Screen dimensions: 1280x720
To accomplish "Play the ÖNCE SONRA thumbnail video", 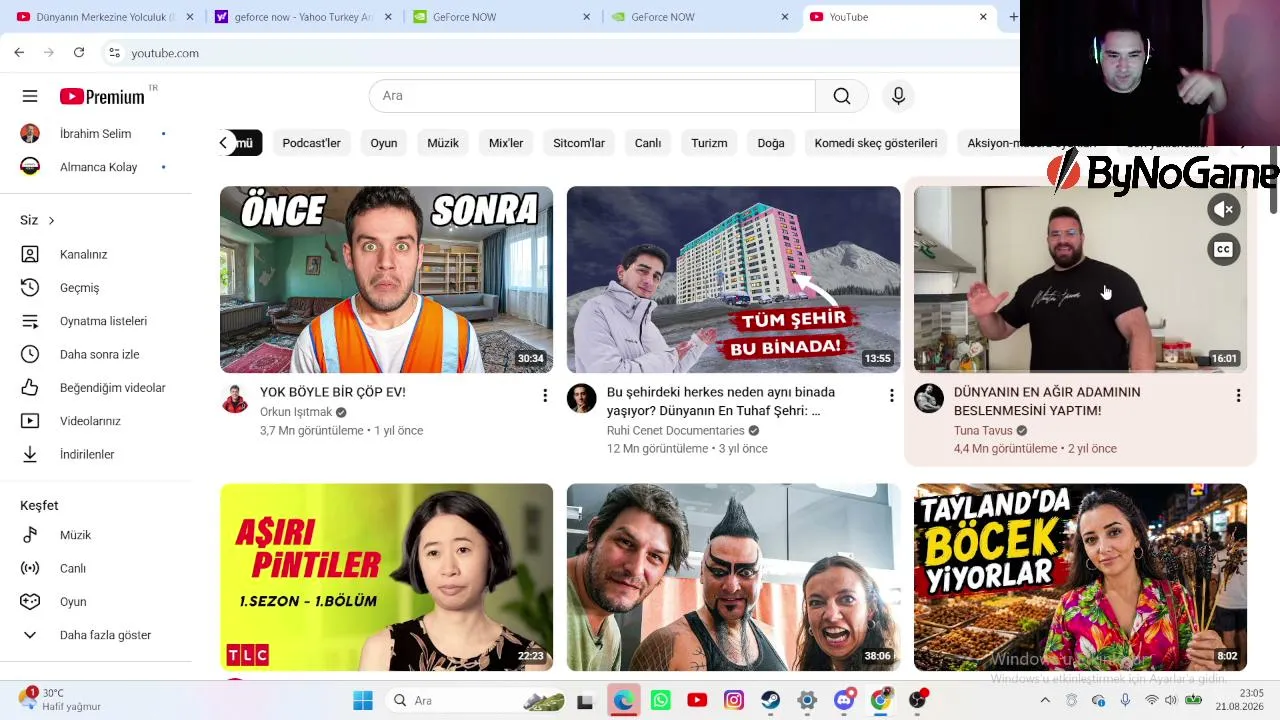I will click(386, 279).
